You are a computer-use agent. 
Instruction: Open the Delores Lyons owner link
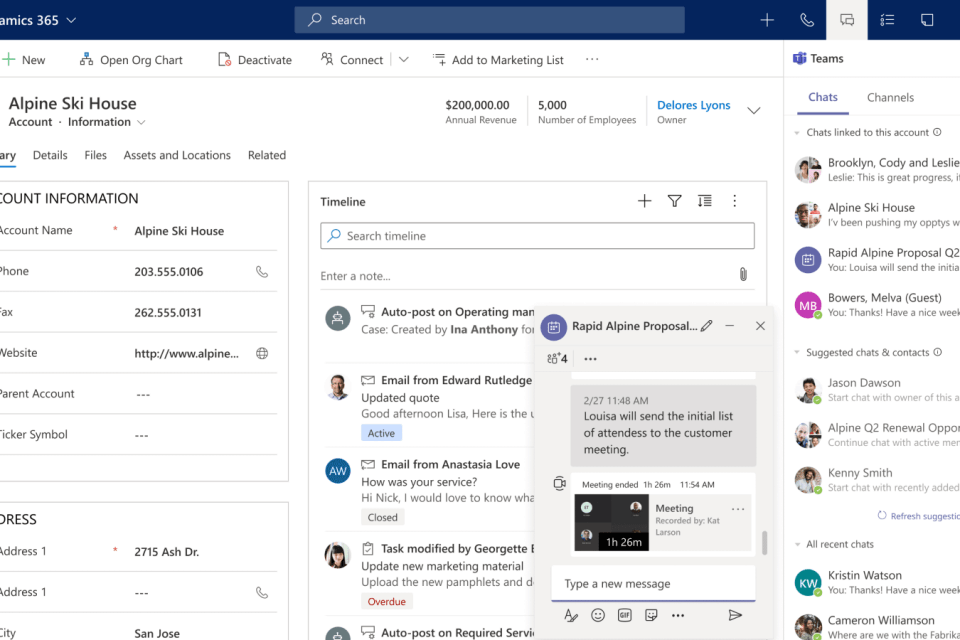(693, 105)
